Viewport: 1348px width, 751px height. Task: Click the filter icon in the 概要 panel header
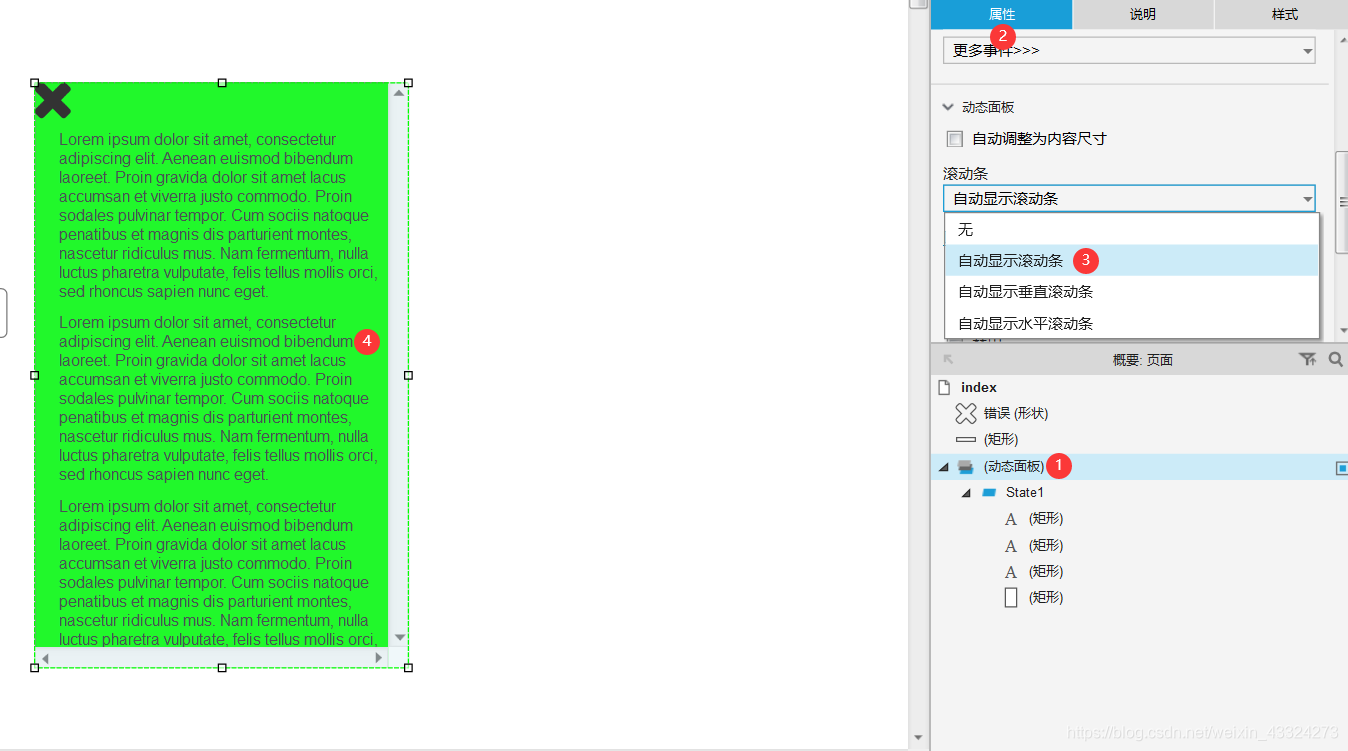(x=1308, y=358)
